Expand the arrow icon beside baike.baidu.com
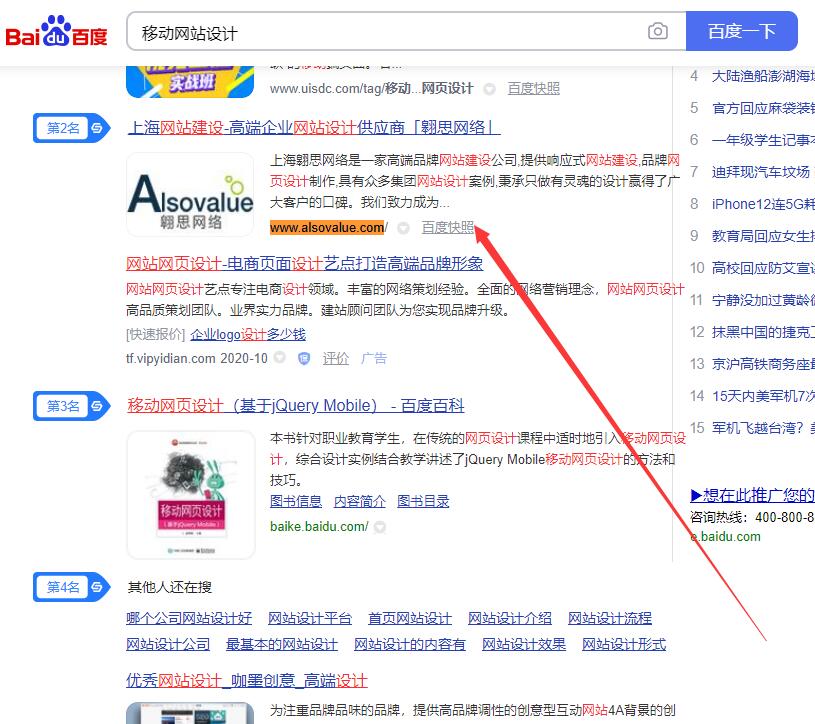The image size is (815, 724). tap(380, 527)
